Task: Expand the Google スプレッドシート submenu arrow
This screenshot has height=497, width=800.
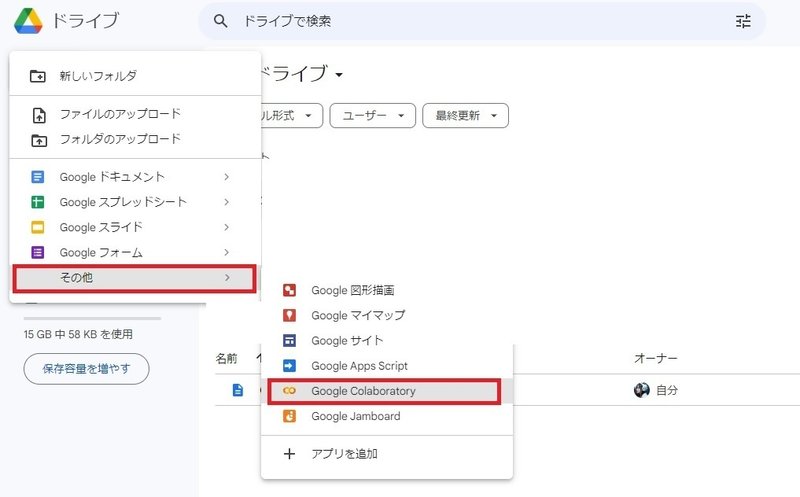Action: click(x=227, y=202)
